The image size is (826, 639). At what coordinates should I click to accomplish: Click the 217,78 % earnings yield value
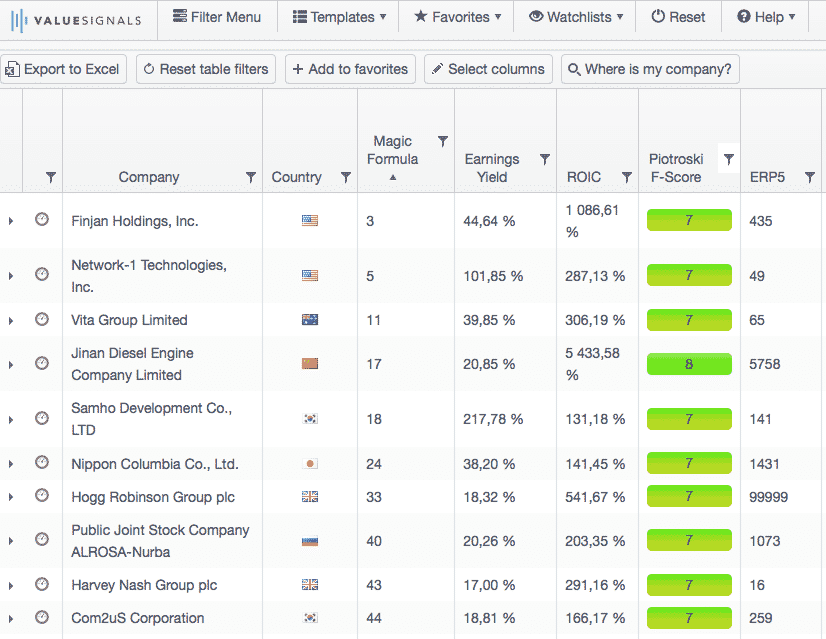pyautogui.click(x=493, y=419)
